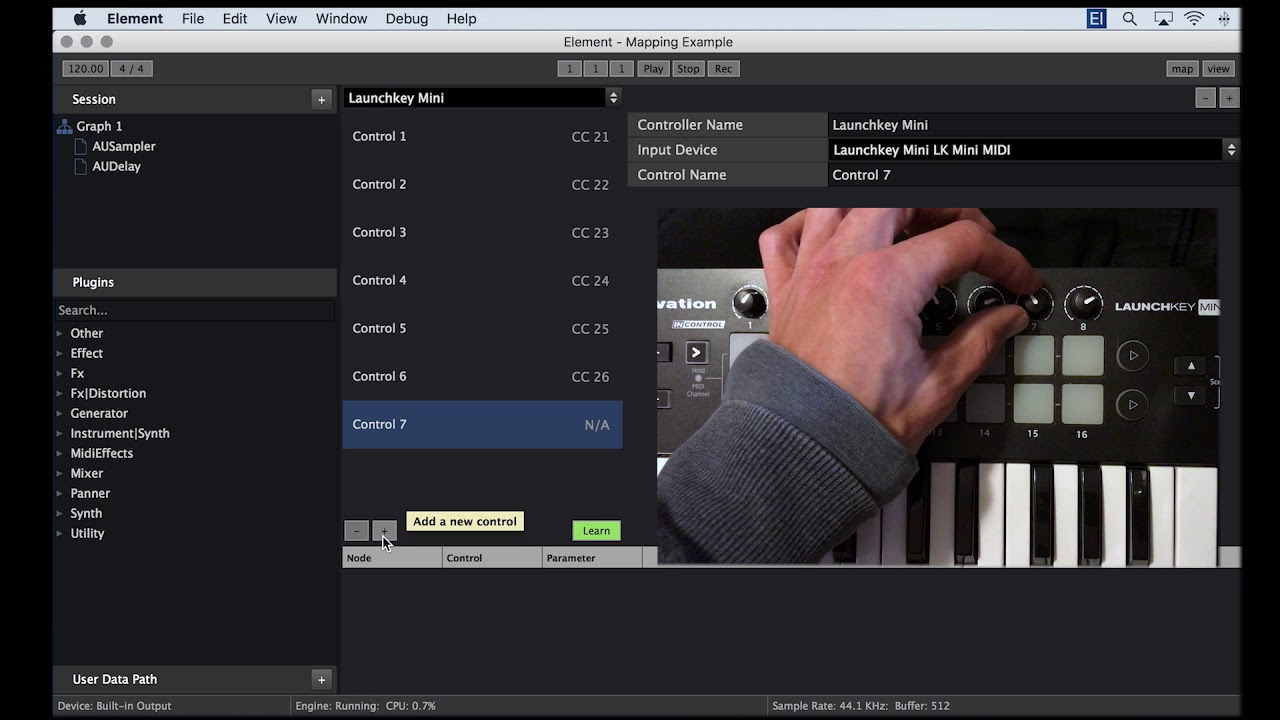The image size is (1280, 720).
Task: Click the 120.00 tempo field
Action: [x=86, y=69]
